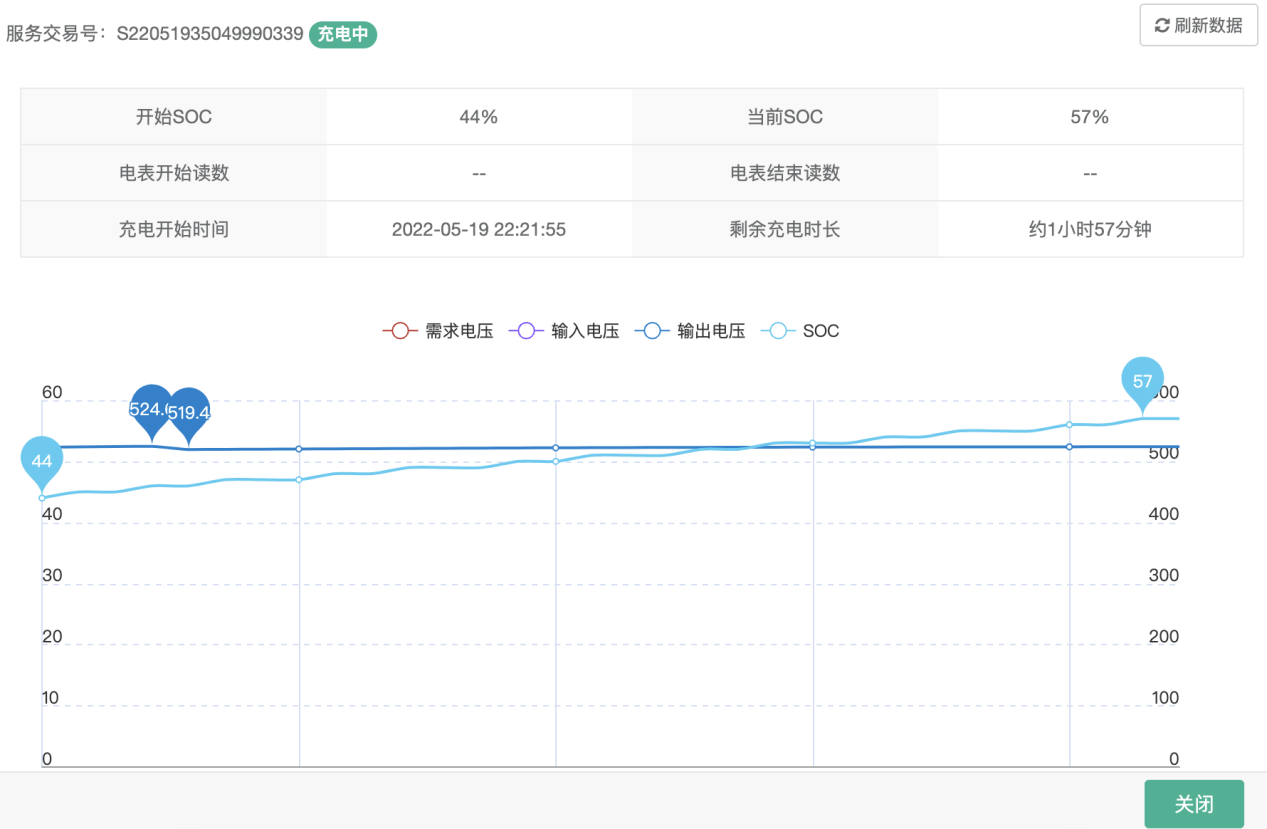Click the 刷新数据 refresh button
1267x829 pixels.
(1198, 25)
